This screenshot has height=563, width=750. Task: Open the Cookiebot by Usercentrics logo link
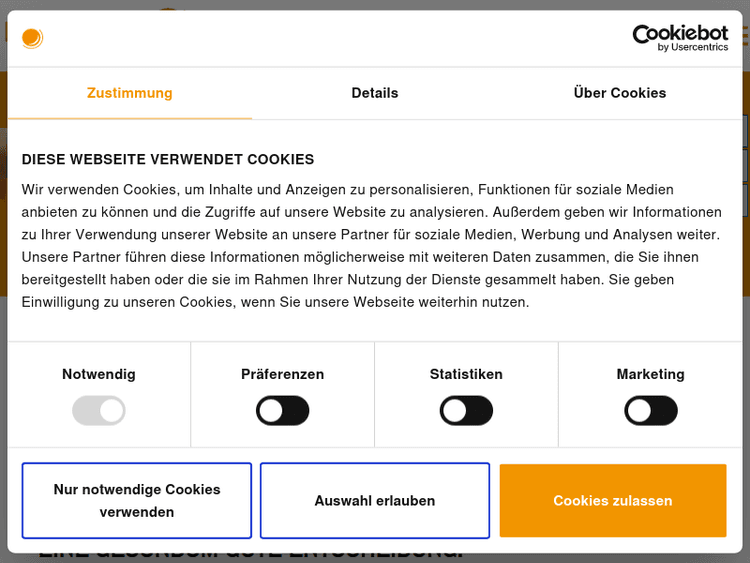[680, 38]
